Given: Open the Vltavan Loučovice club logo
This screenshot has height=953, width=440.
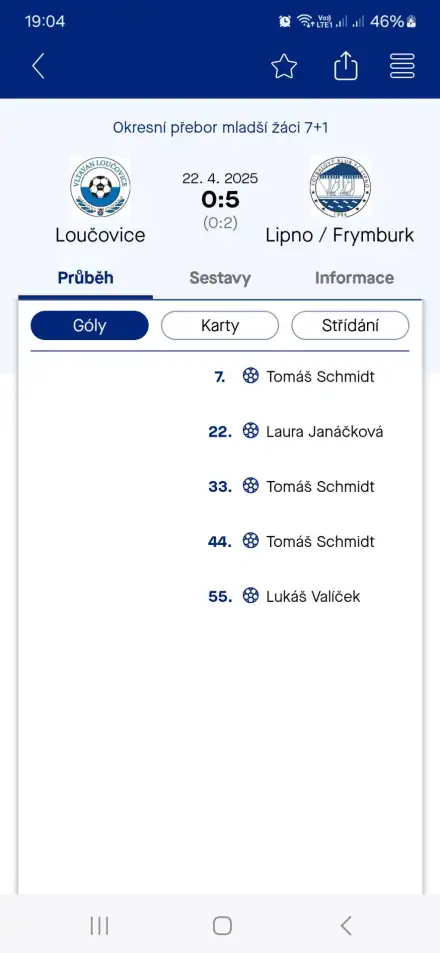Looking at the screenshot, I should pos(100,188).
